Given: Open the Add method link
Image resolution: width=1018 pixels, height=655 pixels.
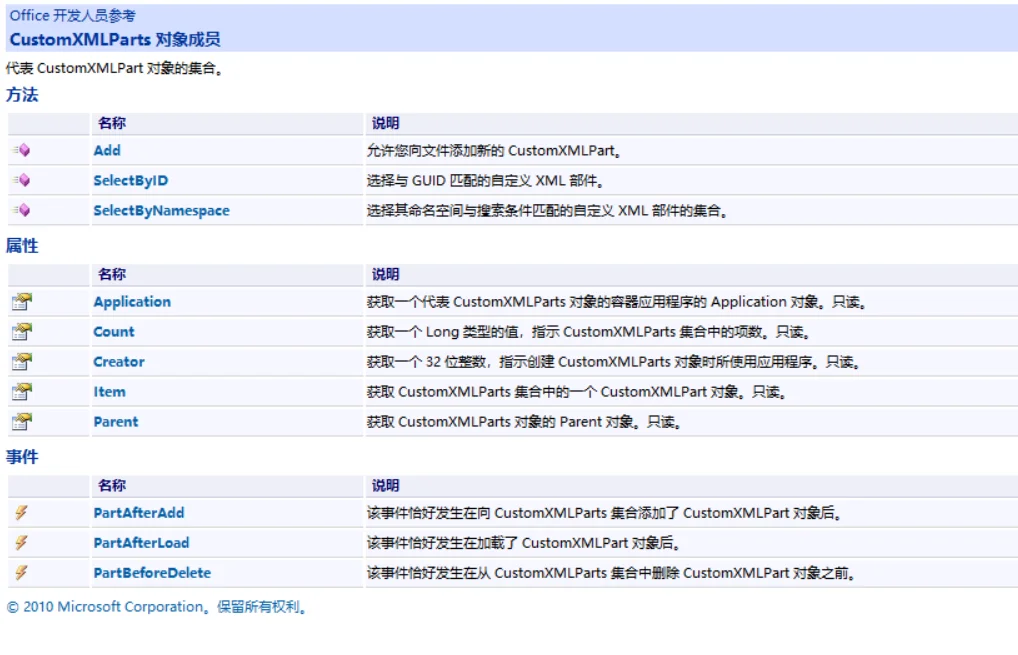Looking at the screenshot, I should (107, 151).
